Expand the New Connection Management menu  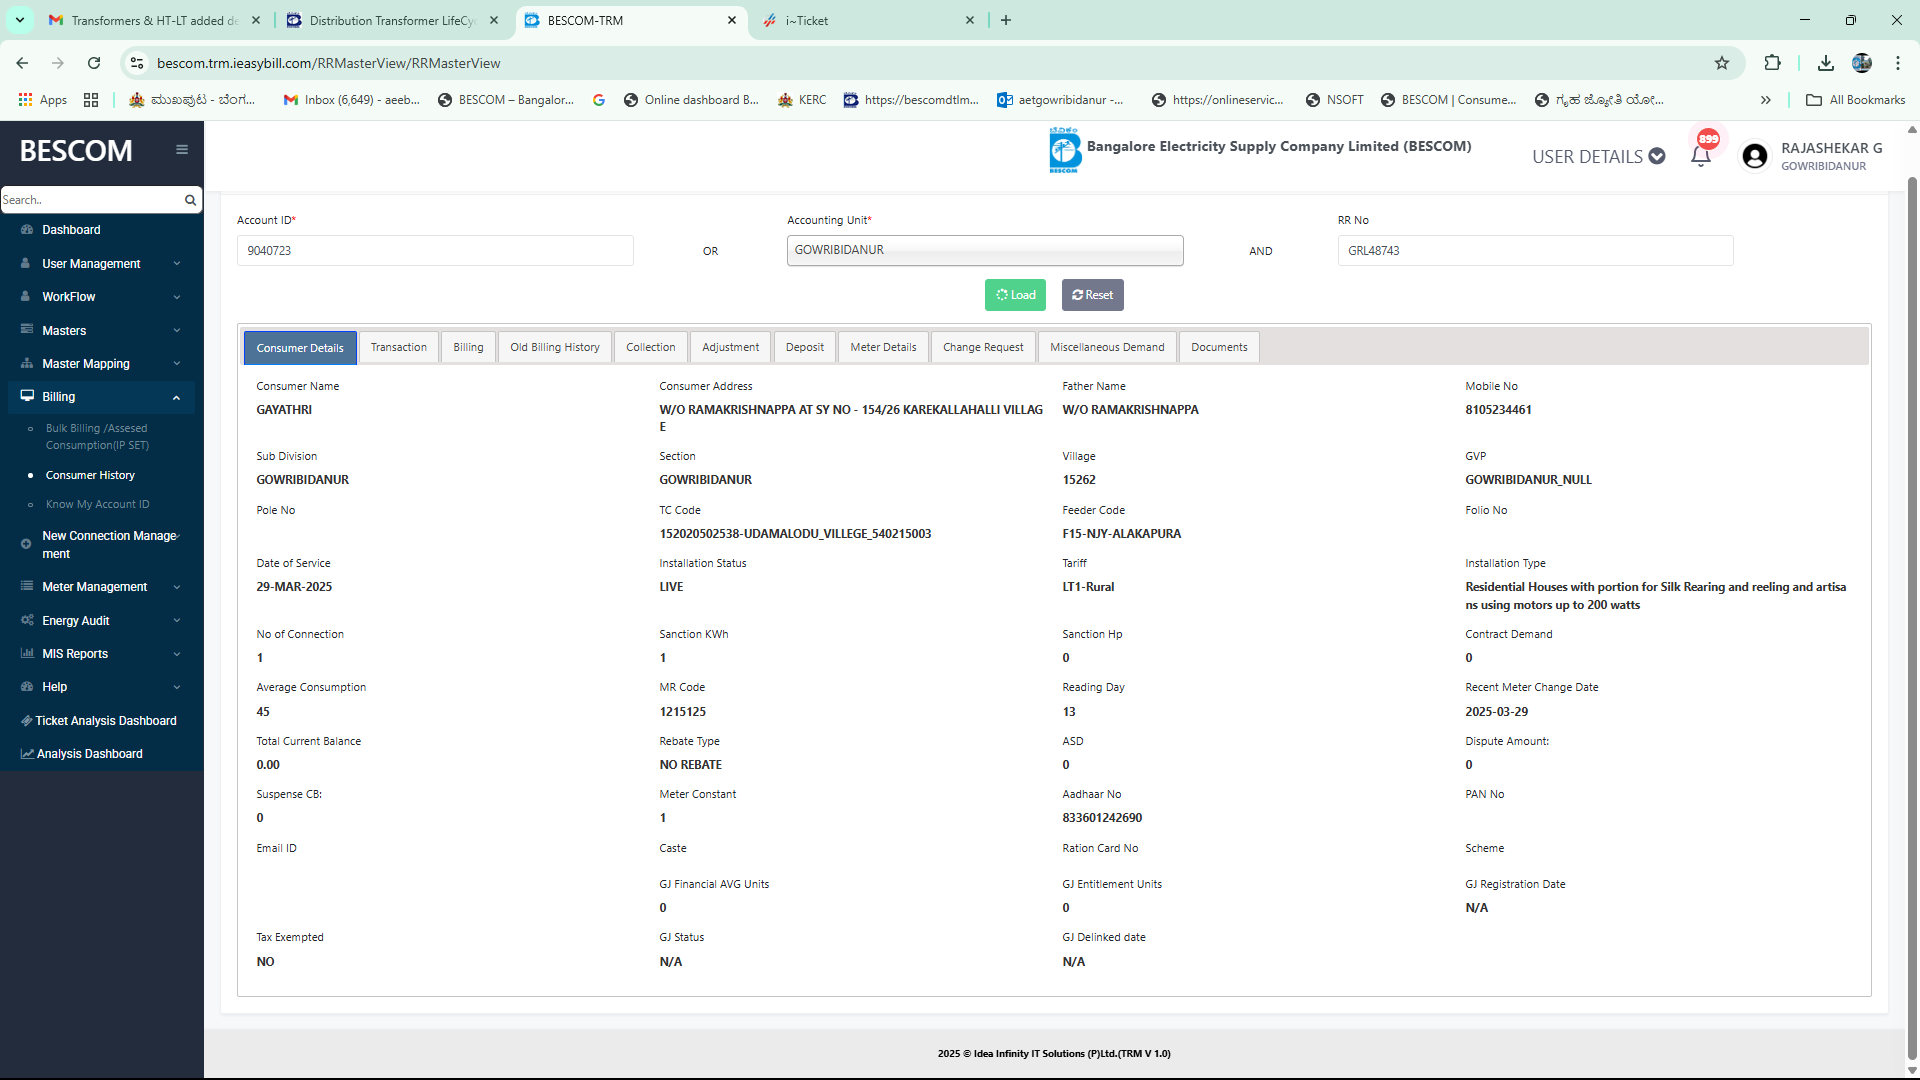(x=100, y=545)
